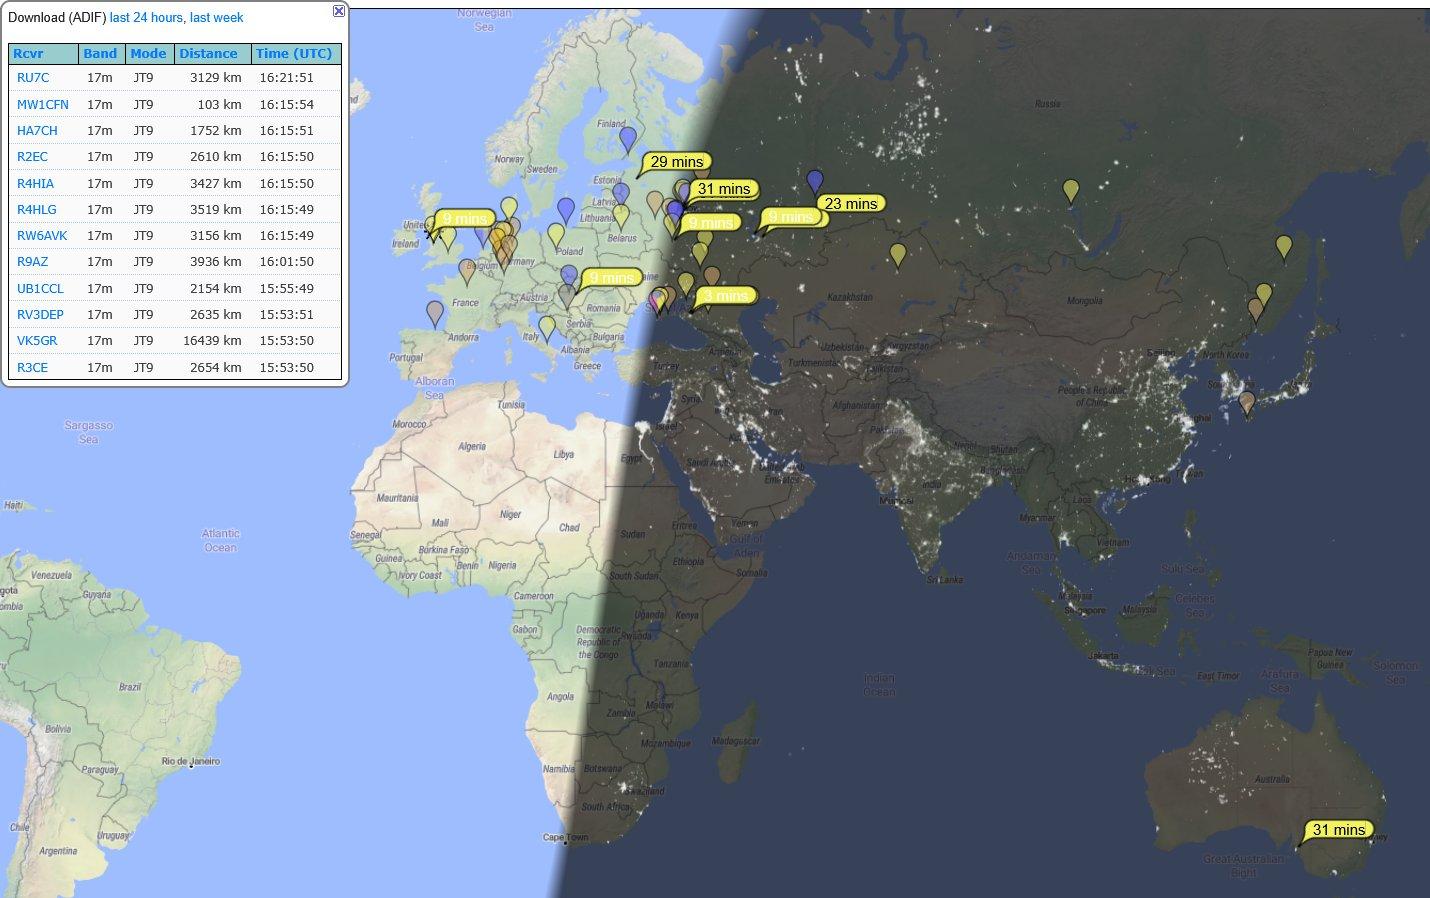
Task: Select the '16:15:54' time cell
Action: pyautogui.click(x=286, y=104)
